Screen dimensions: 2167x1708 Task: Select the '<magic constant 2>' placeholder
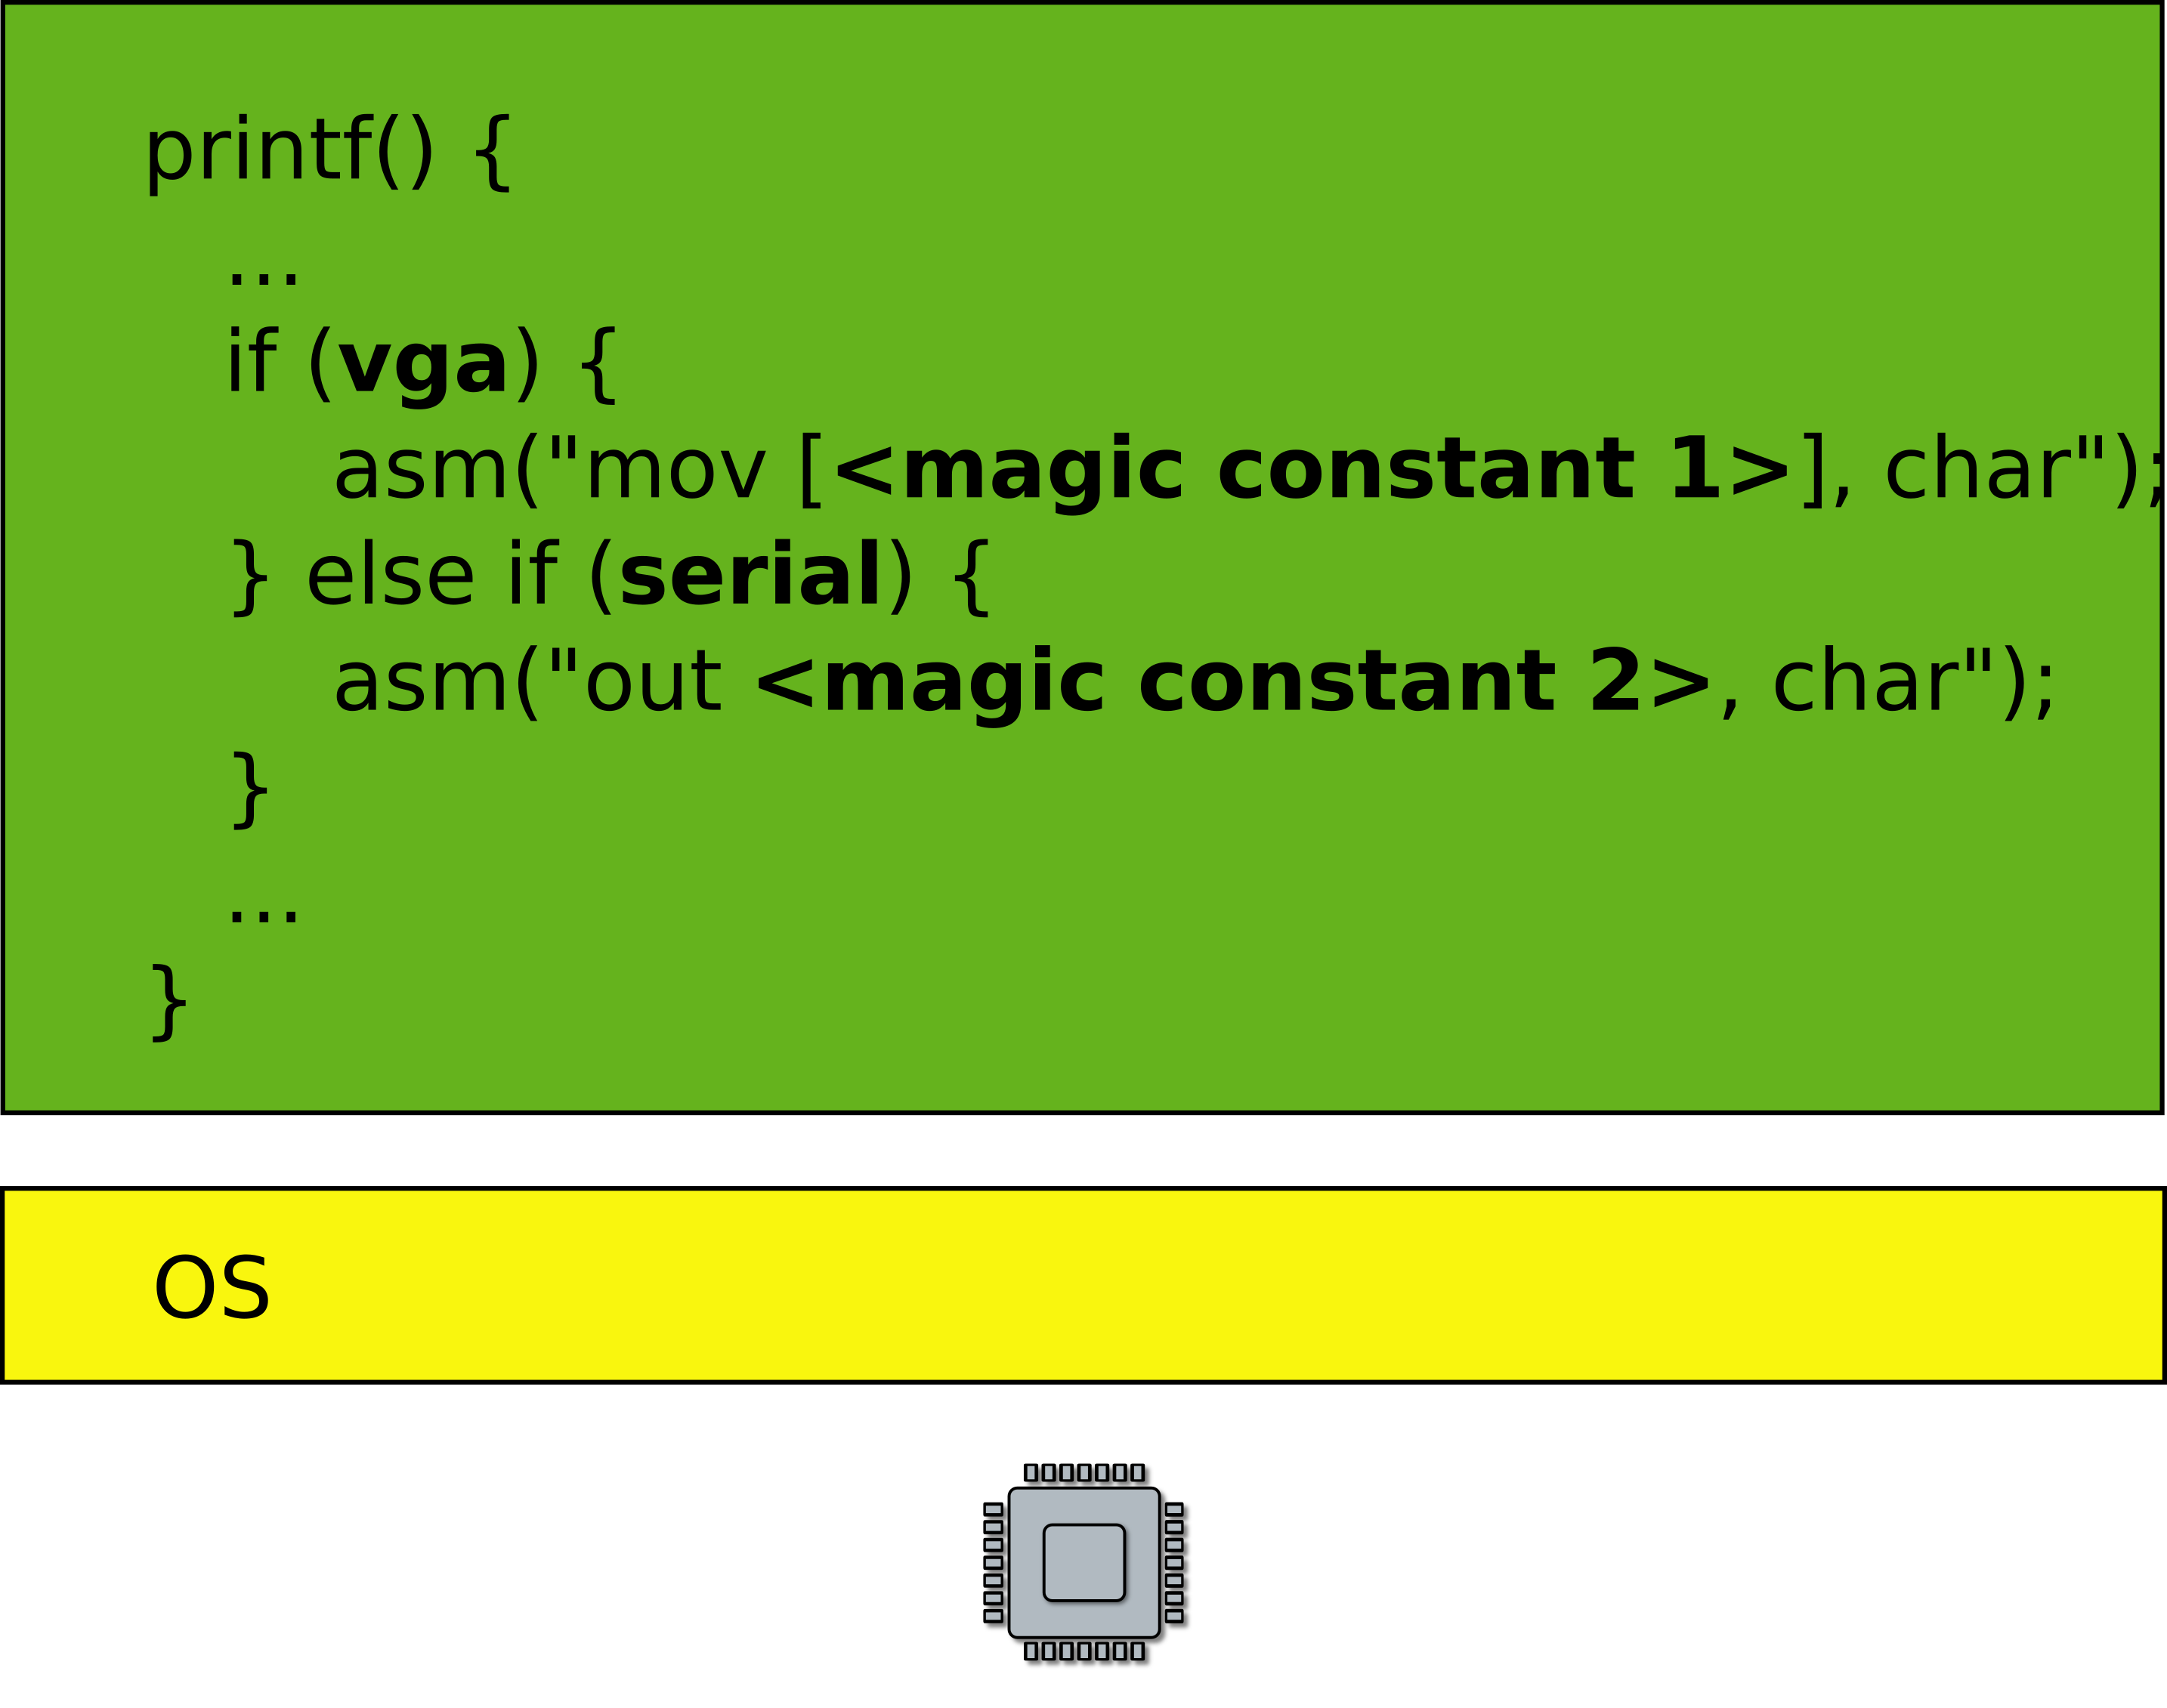pyautogui.click(x=1234, y=682)
